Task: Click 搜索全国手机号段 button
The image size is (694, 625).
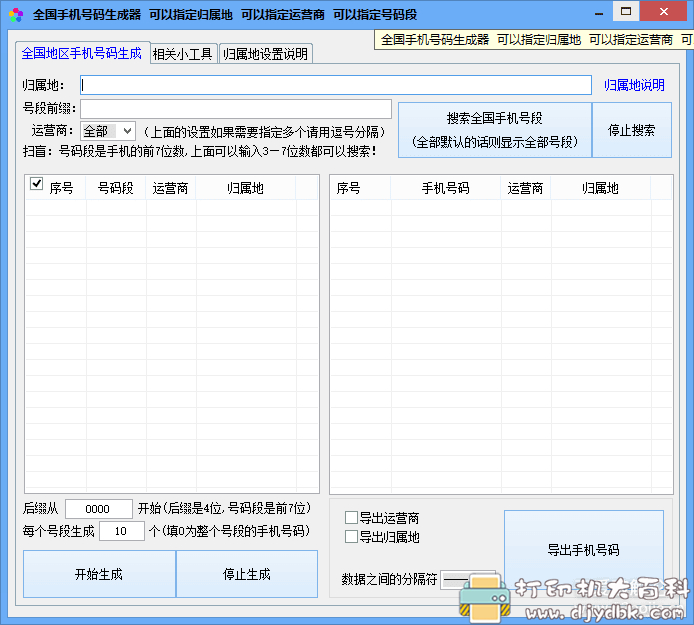Action: click(495, 130)
